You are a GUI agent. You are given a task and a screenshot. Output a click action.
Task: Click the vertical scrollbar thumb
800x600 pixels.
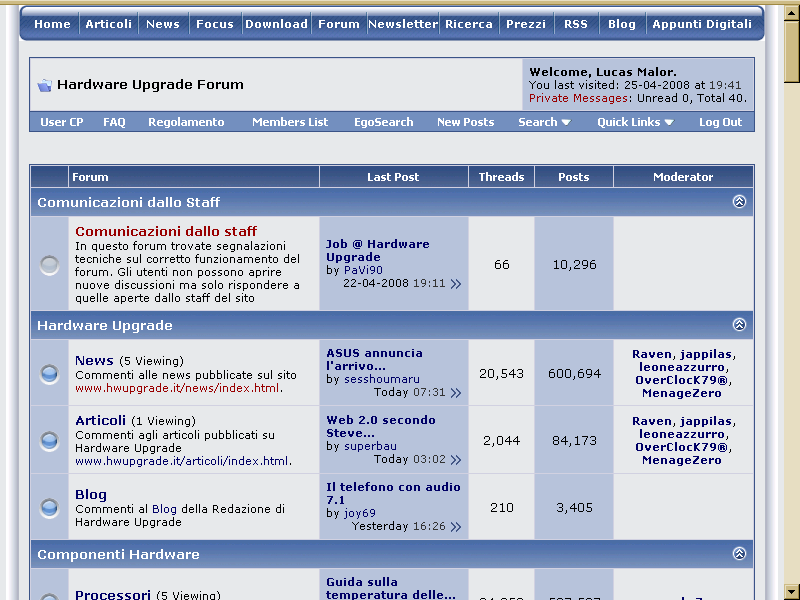792,51
